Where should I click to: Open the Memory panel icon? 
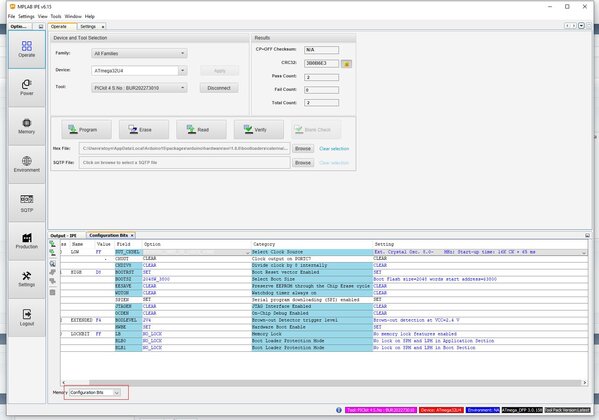27,126
